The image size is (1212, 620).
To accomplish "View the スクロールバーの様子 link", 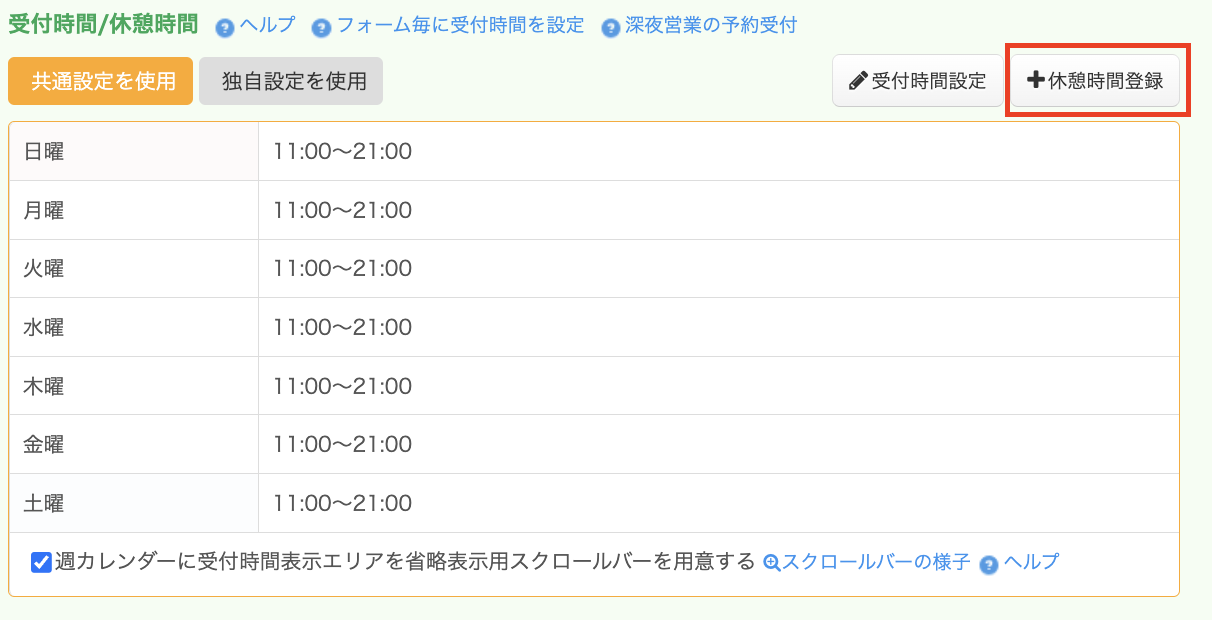I will pyautogui.click(x=876, y=562).
